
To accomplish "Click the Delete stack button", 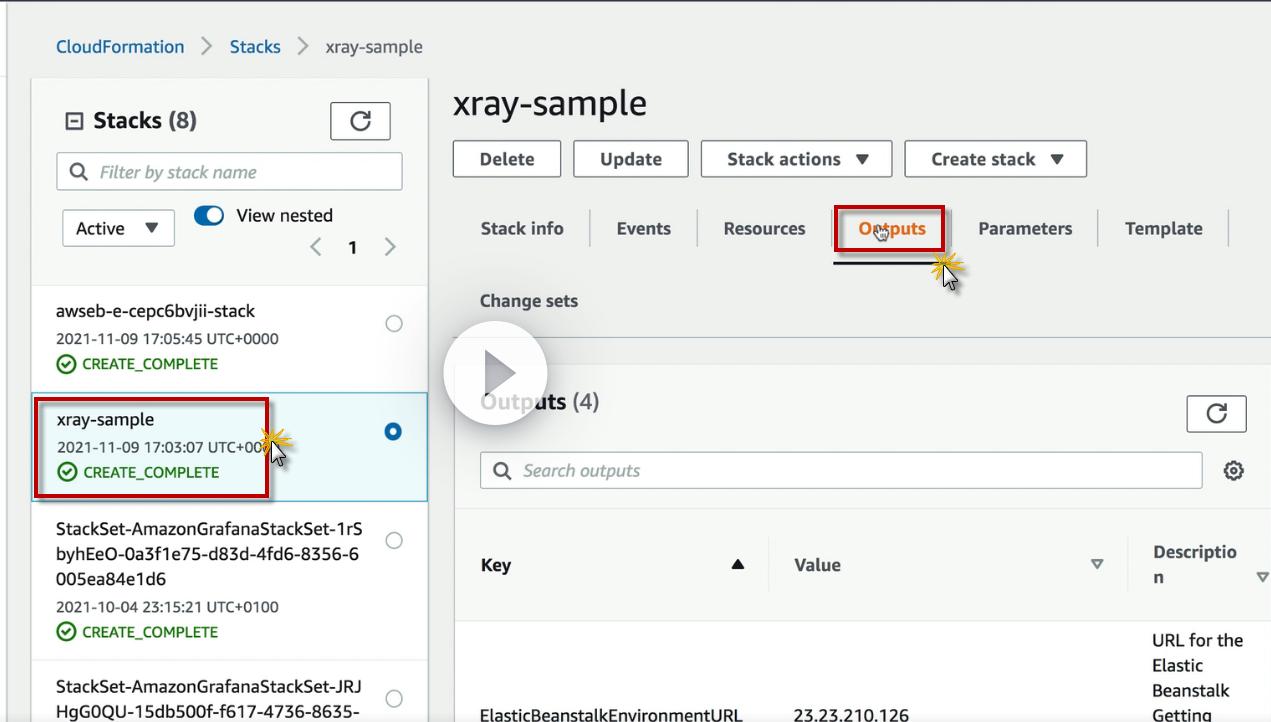I will tap(507, 159).
